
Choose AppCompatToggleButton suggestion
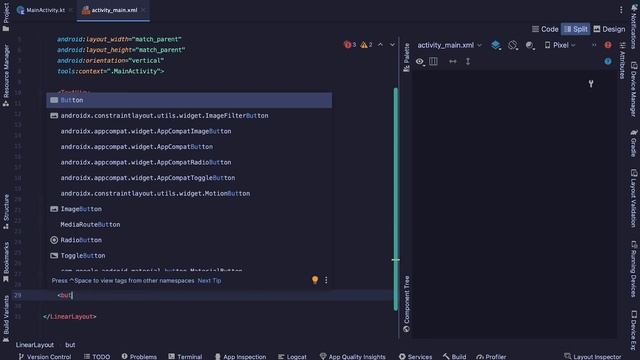click(x=189, y=178)
